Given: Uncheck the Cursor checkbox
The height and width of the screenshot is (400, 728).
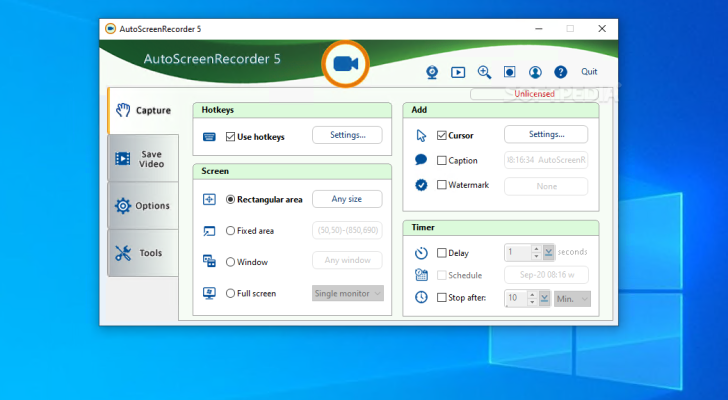Looking at the screenshot, I should coord(442,135).
